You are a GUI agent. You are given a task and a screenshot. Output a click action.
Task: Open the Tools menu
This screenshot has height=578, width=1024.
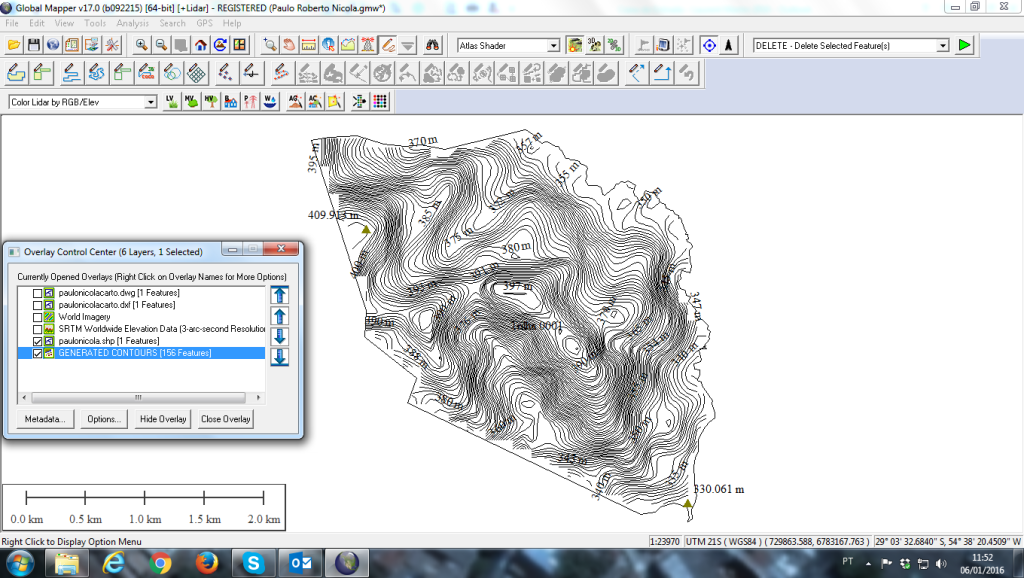pos(95,23)
